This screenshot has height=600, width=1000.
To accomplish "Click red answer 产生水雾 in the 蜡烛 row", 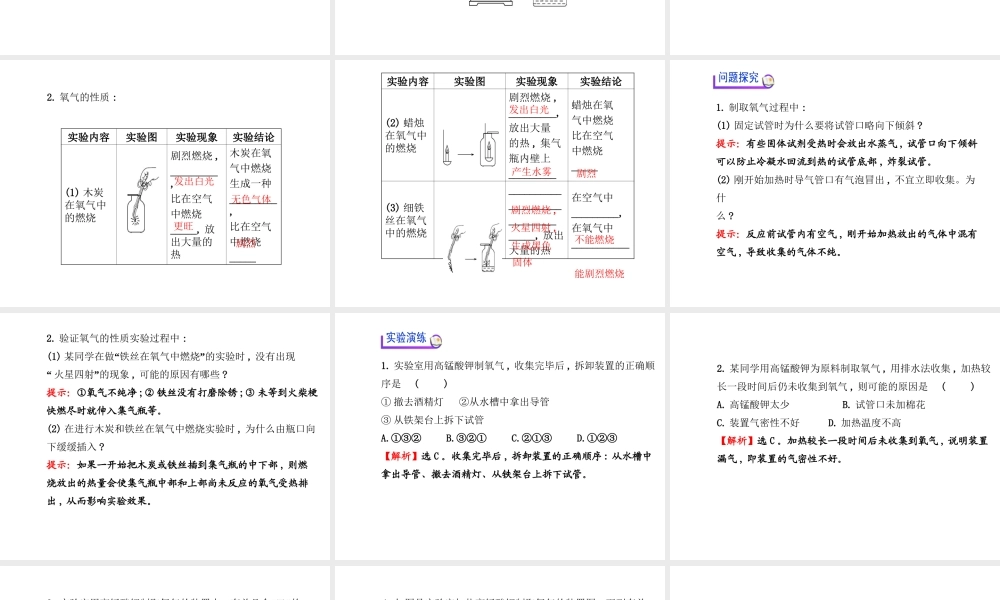I will [x=531, y=172].
